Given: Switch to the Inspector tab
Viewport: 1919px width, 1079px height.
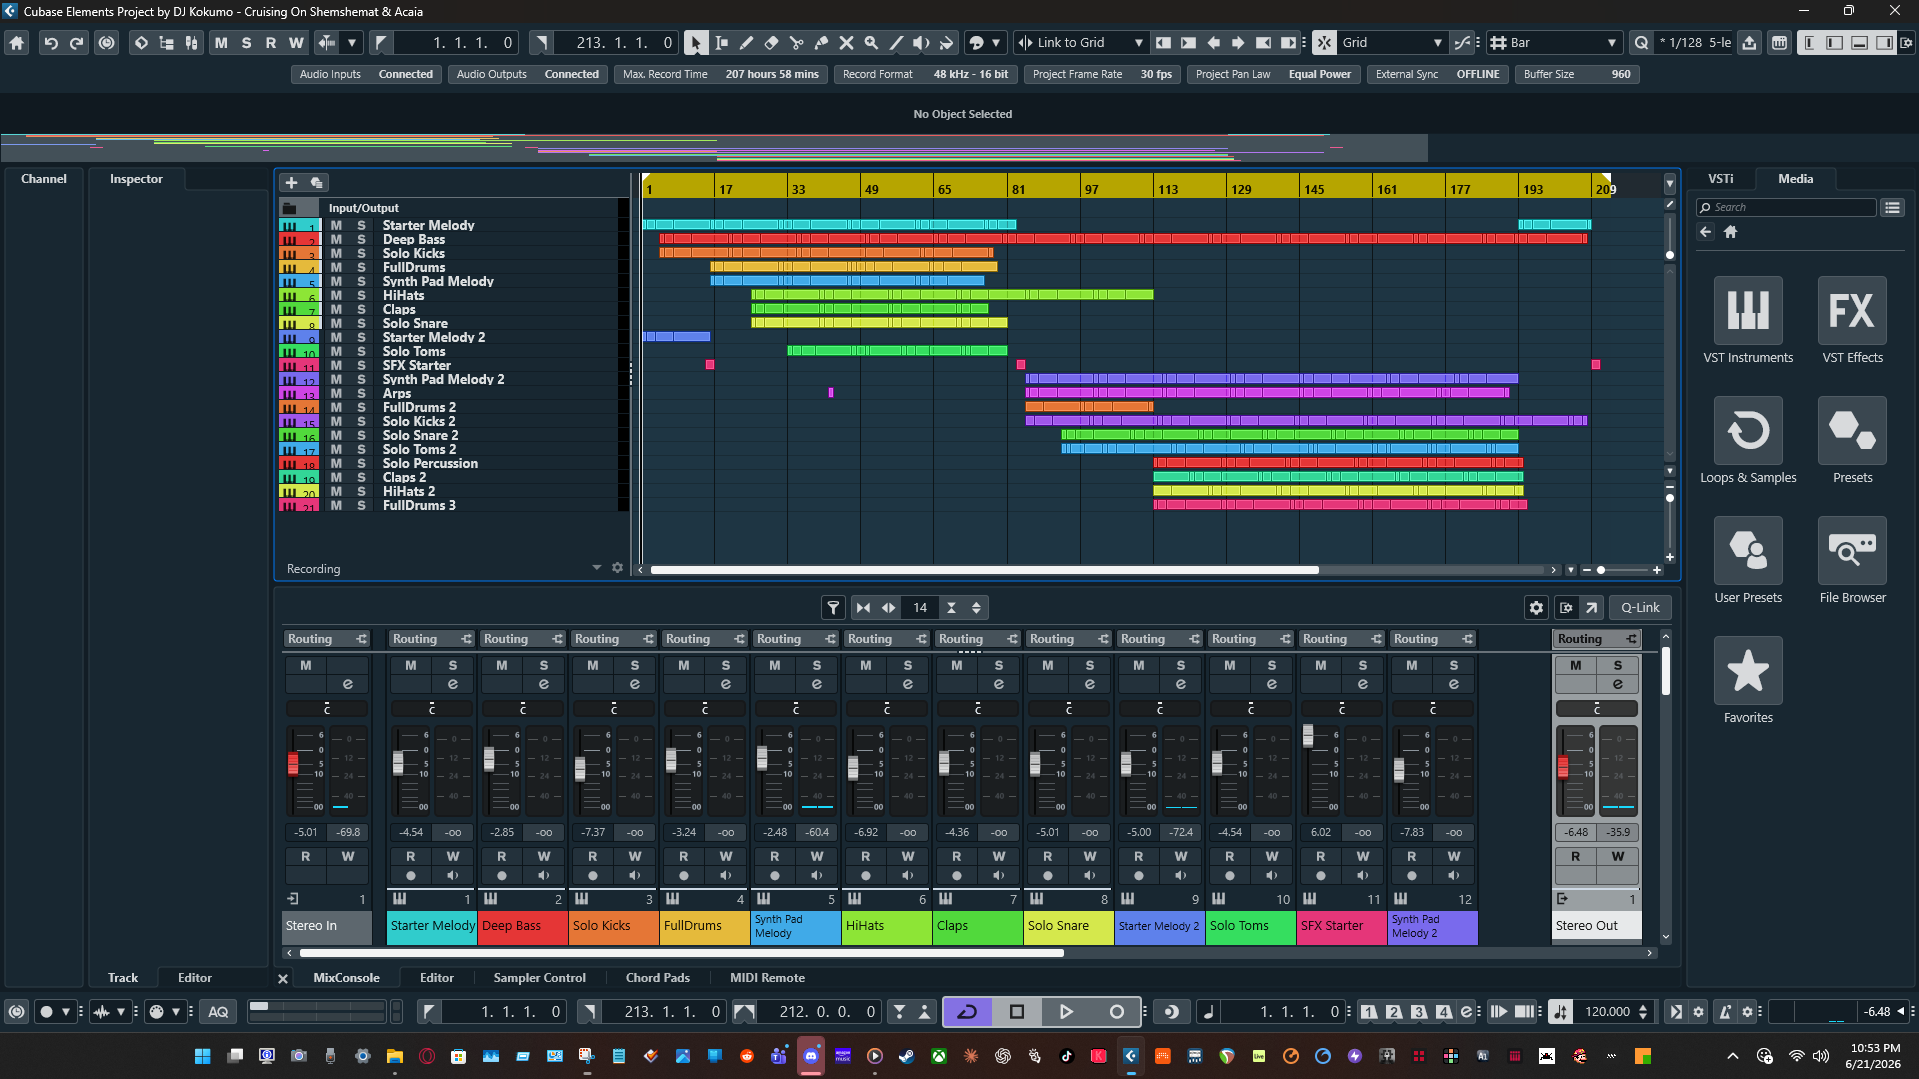Looking at the screenshot, I should coord(136,179).
